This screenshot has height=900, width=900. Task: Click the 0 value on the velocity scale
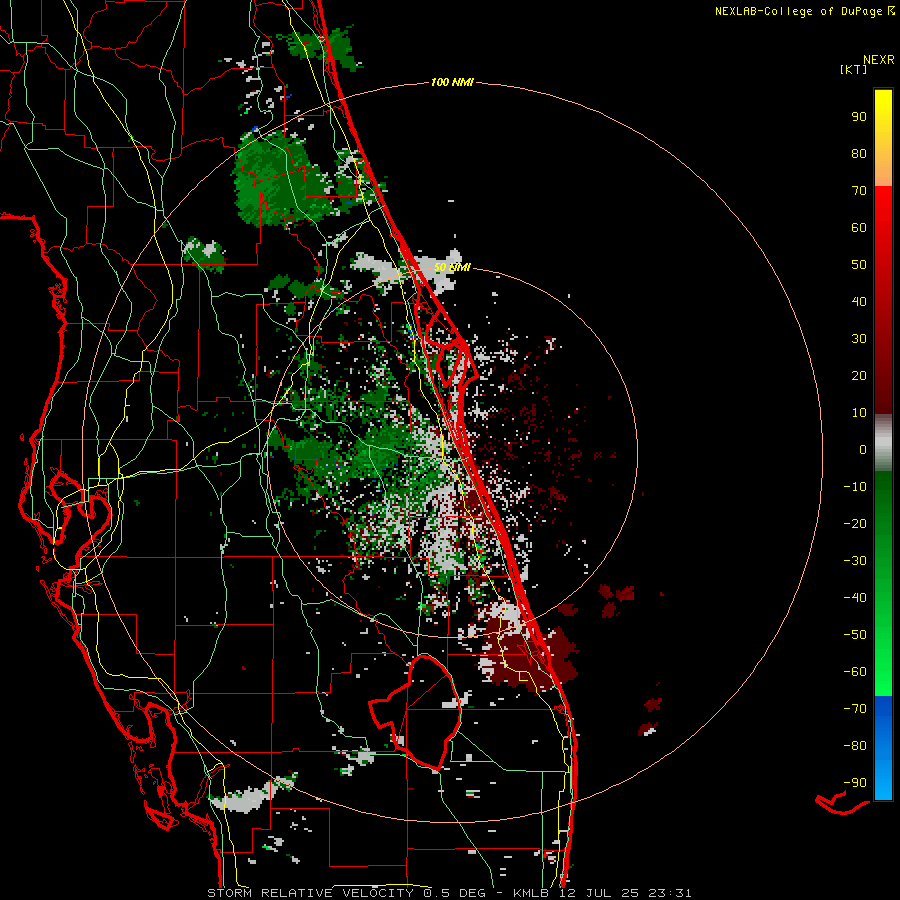pyautogui.click(x=863, y=450)
